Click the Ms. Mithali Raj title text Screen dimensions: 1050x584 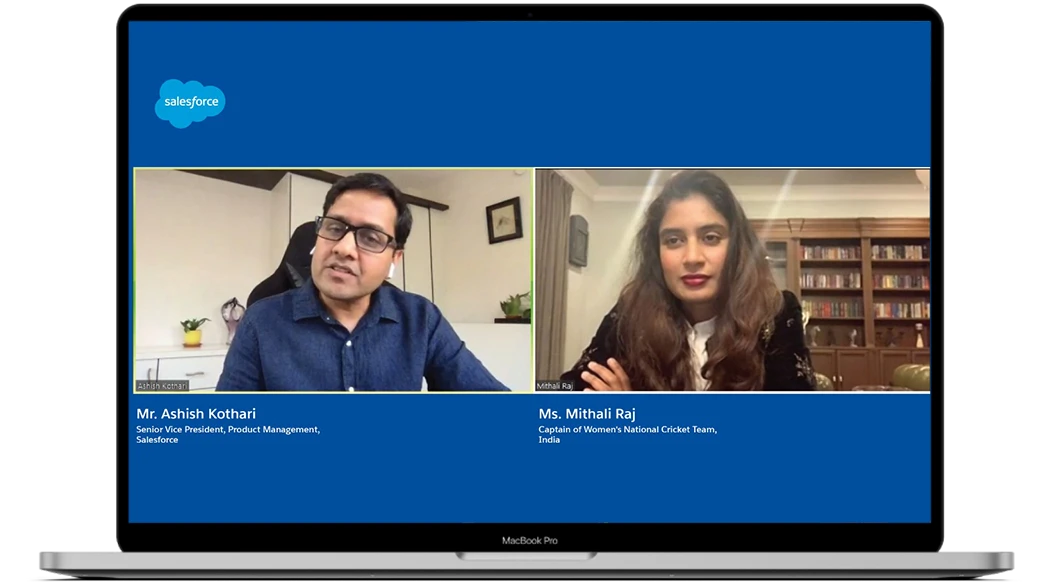click(590, 413)
